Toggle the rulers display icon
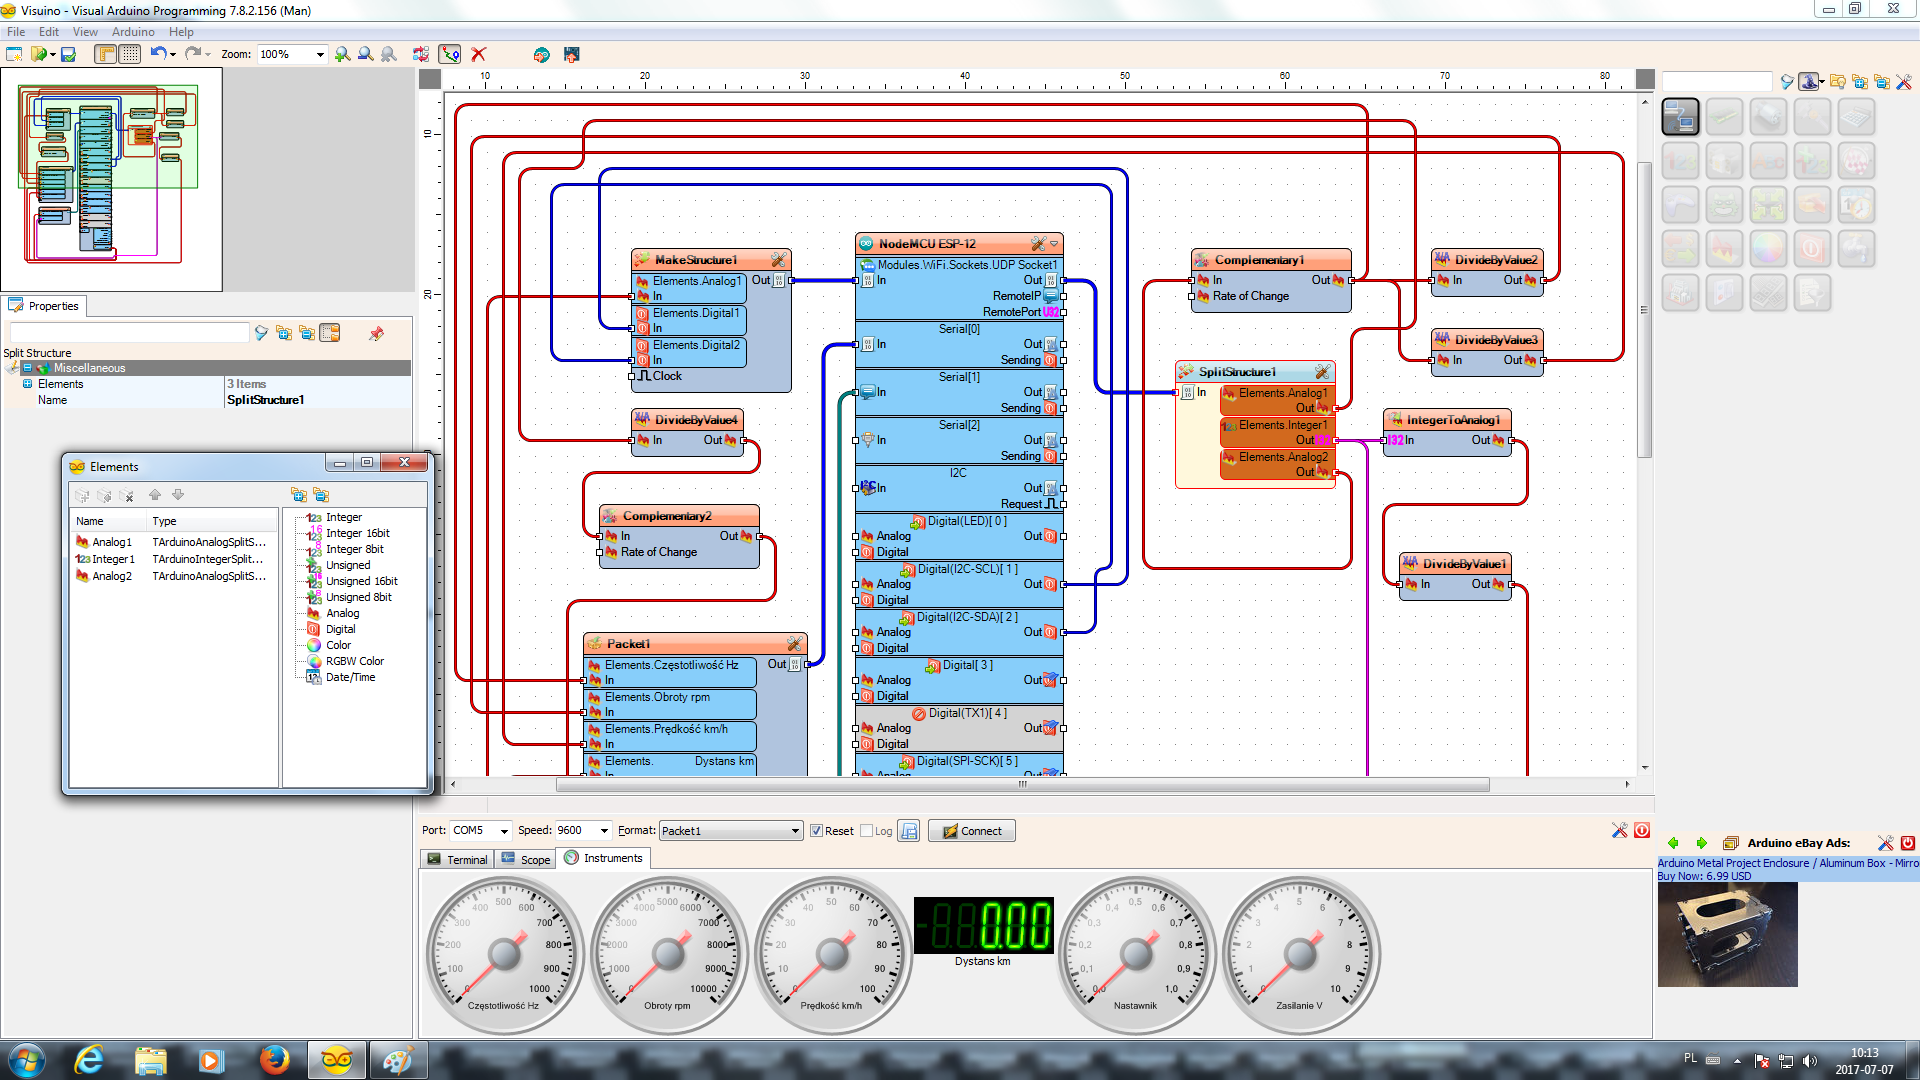 pos(106,54)
